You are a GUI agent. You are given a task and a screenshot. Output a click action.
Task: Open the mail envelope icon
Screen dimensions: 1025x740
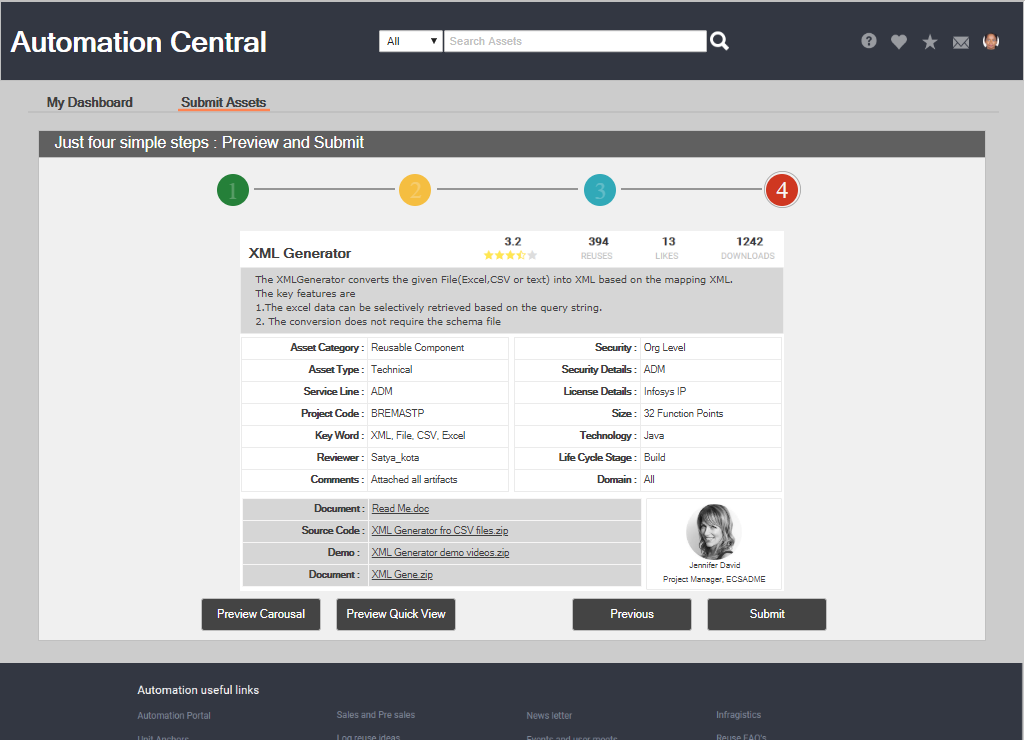click(x=961, y=42)
